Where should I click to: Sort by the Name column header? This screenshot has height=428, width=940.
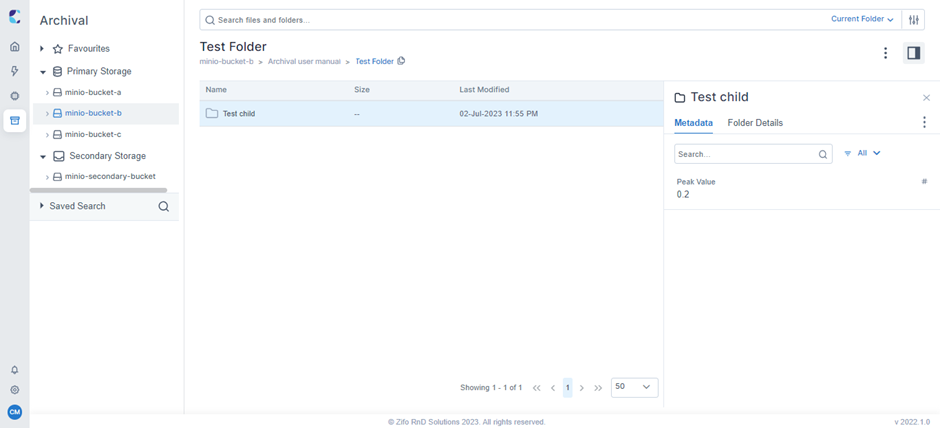tap(216, 90)
